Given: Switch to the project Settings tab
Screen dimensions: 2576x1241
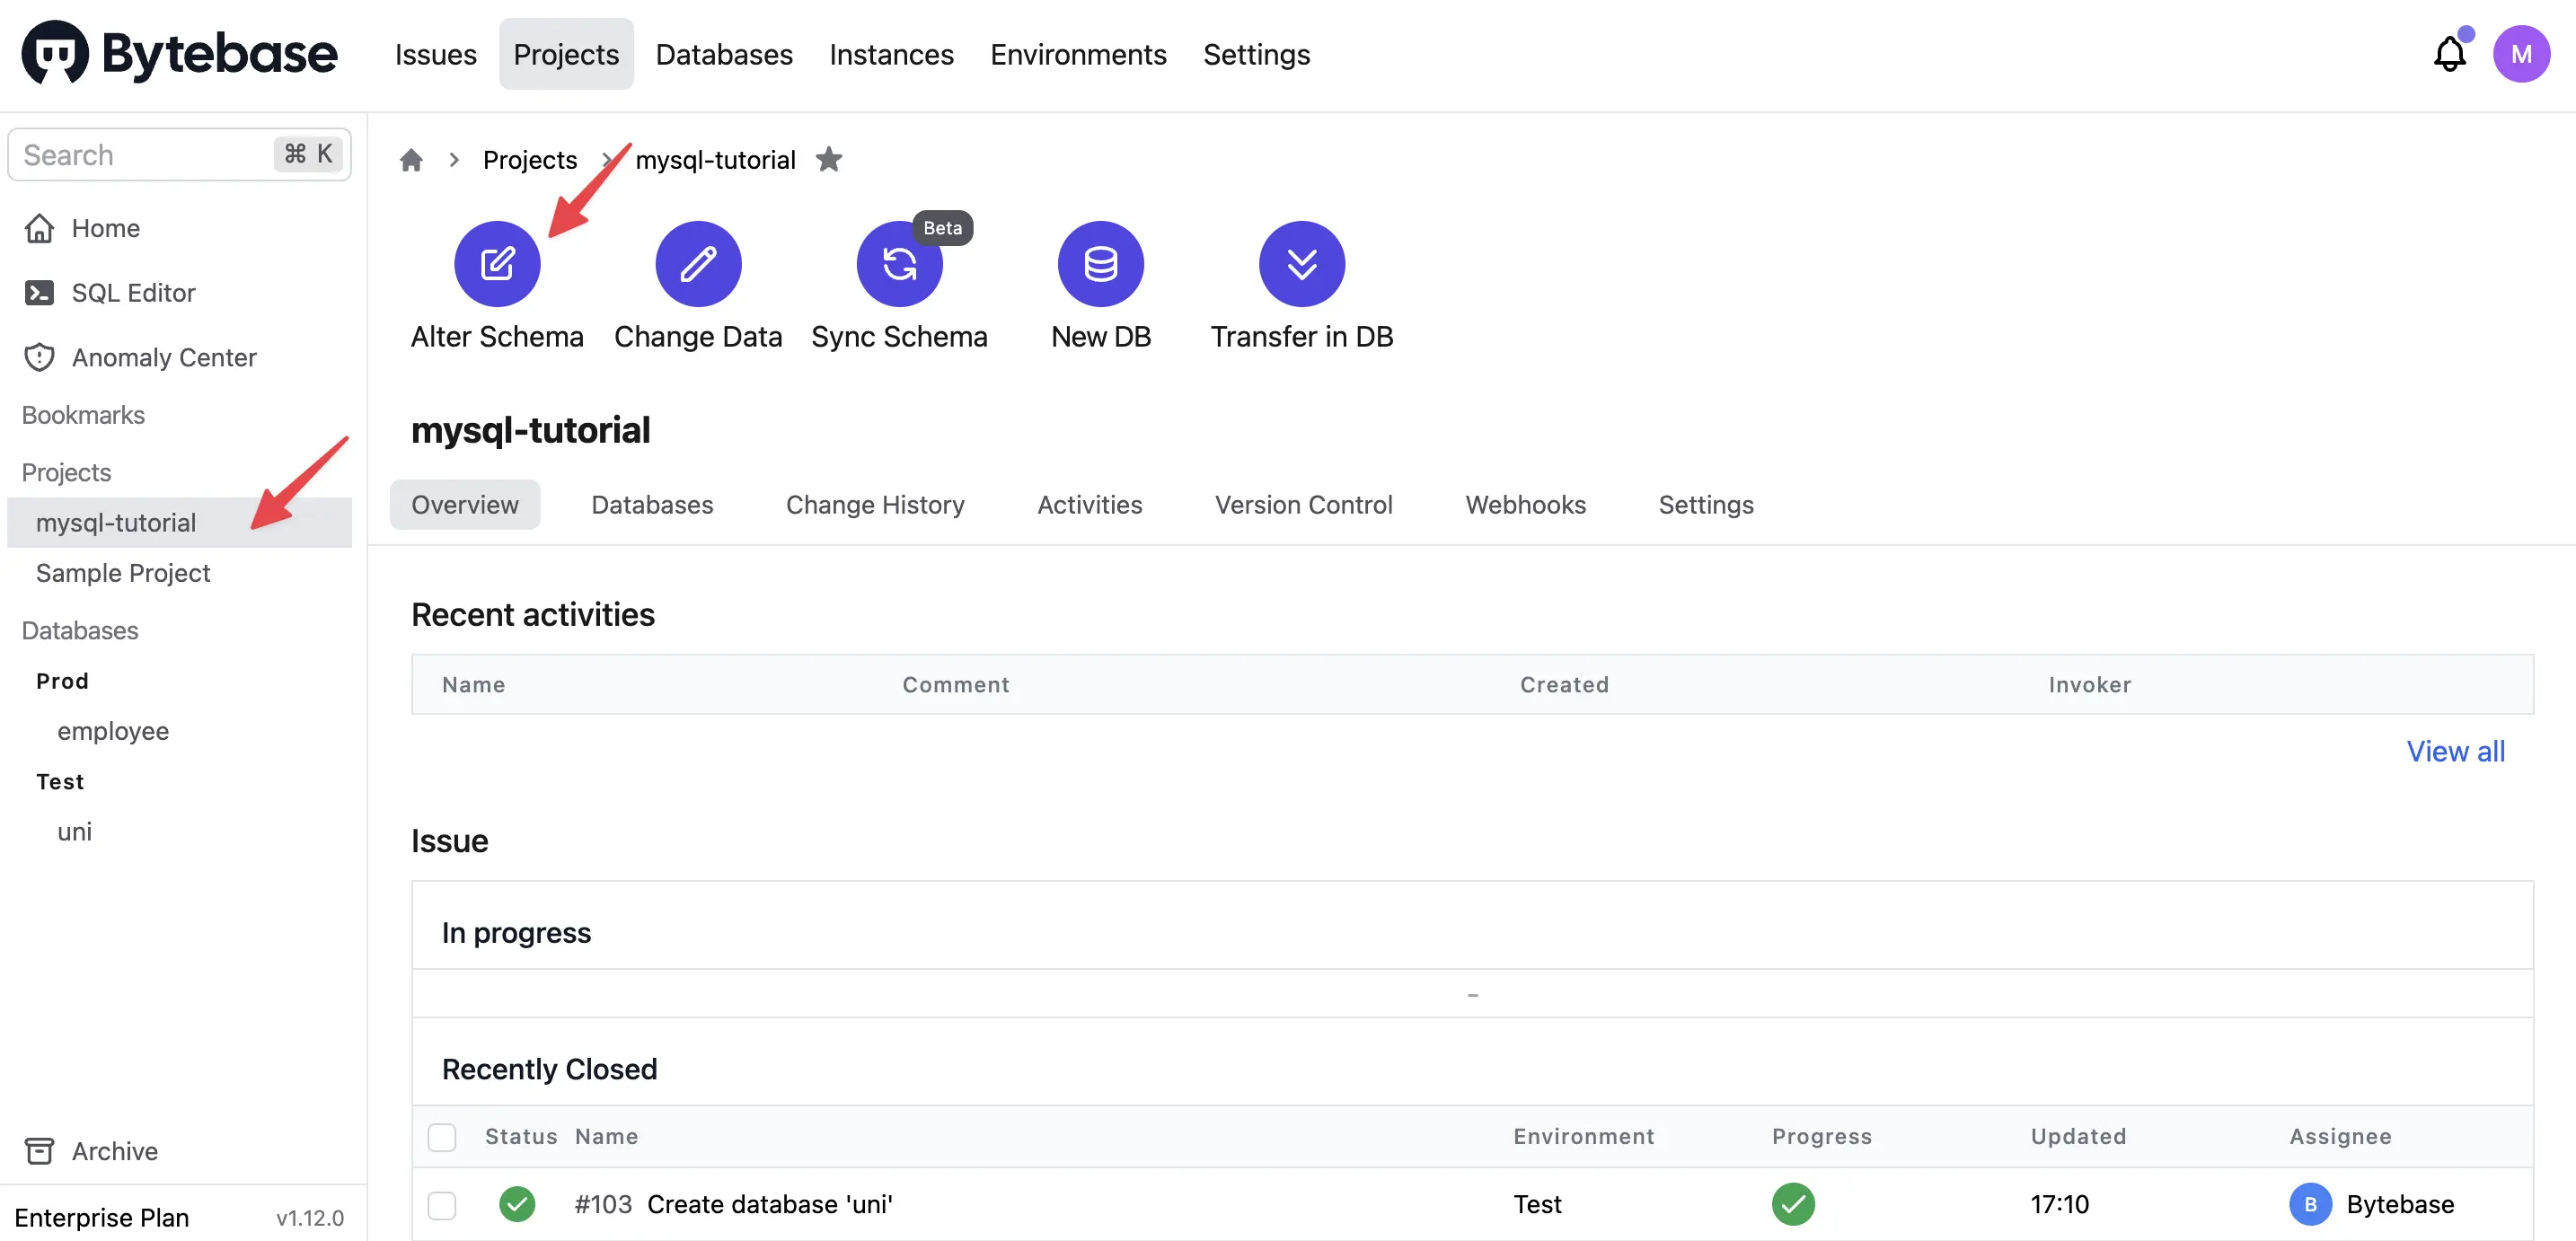Looking at the screenshot, I should coord(1705,505).
